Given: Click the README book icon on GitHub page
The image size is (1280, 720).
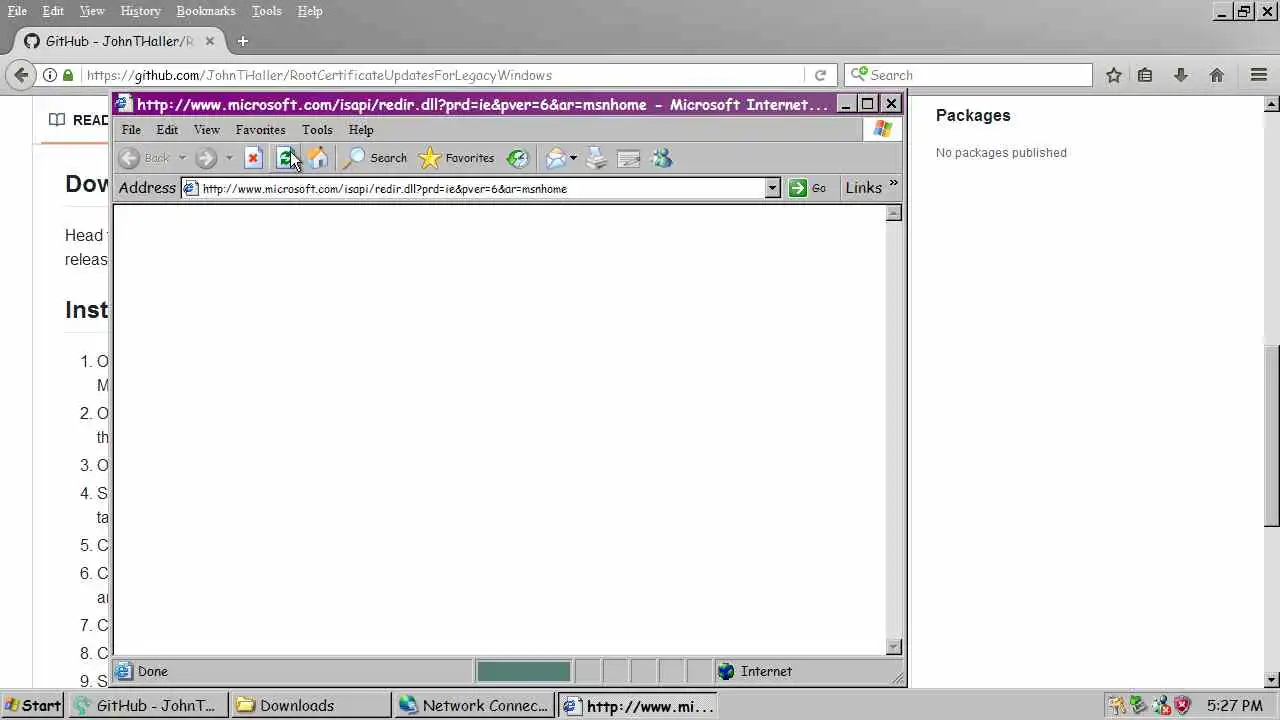Looking at the screenshot, I should coord(57,120).
